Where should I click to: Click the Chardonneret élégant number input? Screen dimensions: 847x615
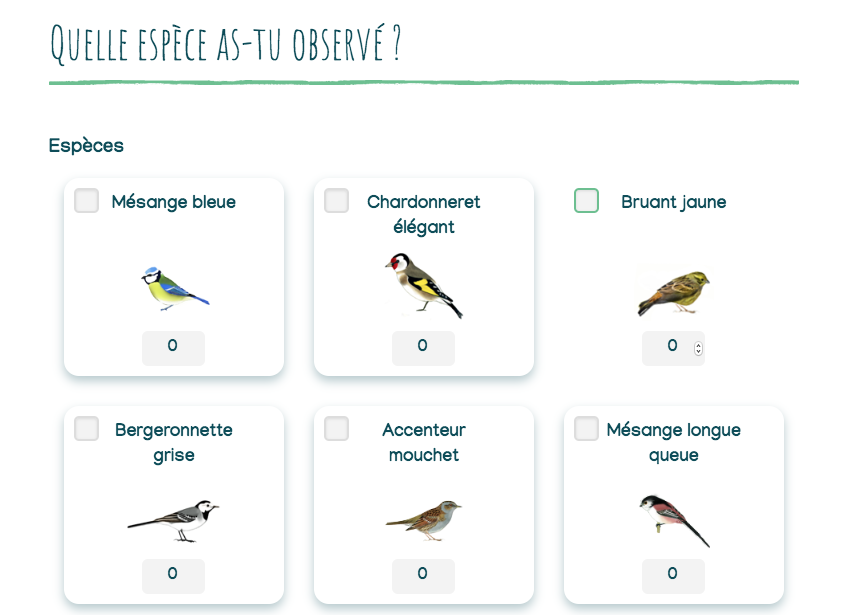pyautogui.click(x=423, y=347)
